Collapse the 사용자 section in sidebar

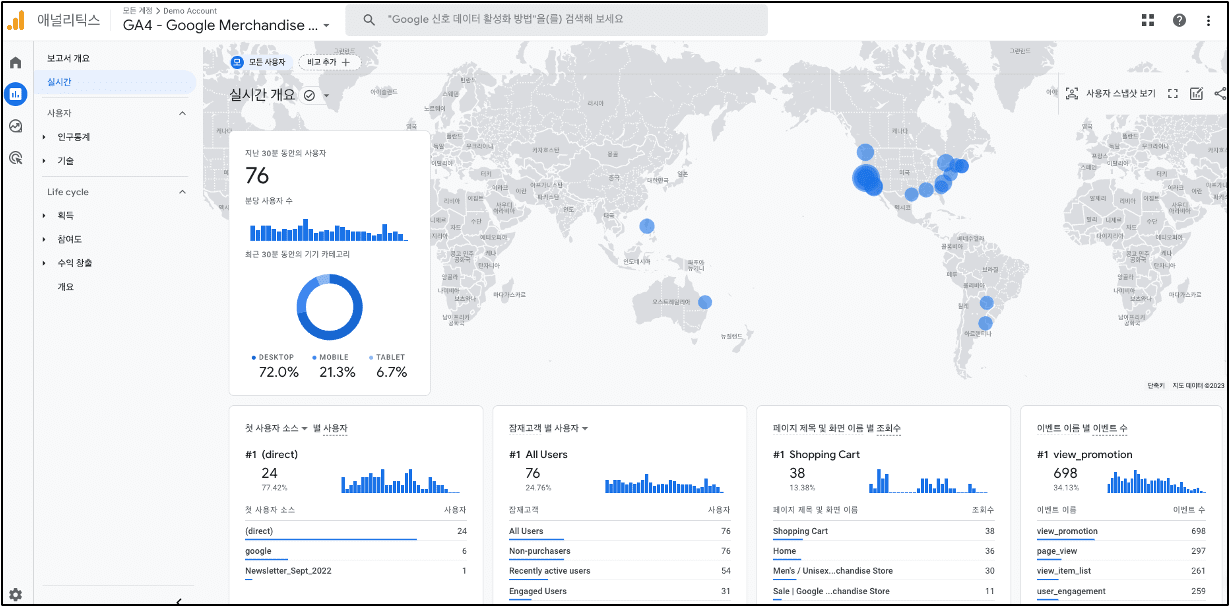(x=182, y=113)
